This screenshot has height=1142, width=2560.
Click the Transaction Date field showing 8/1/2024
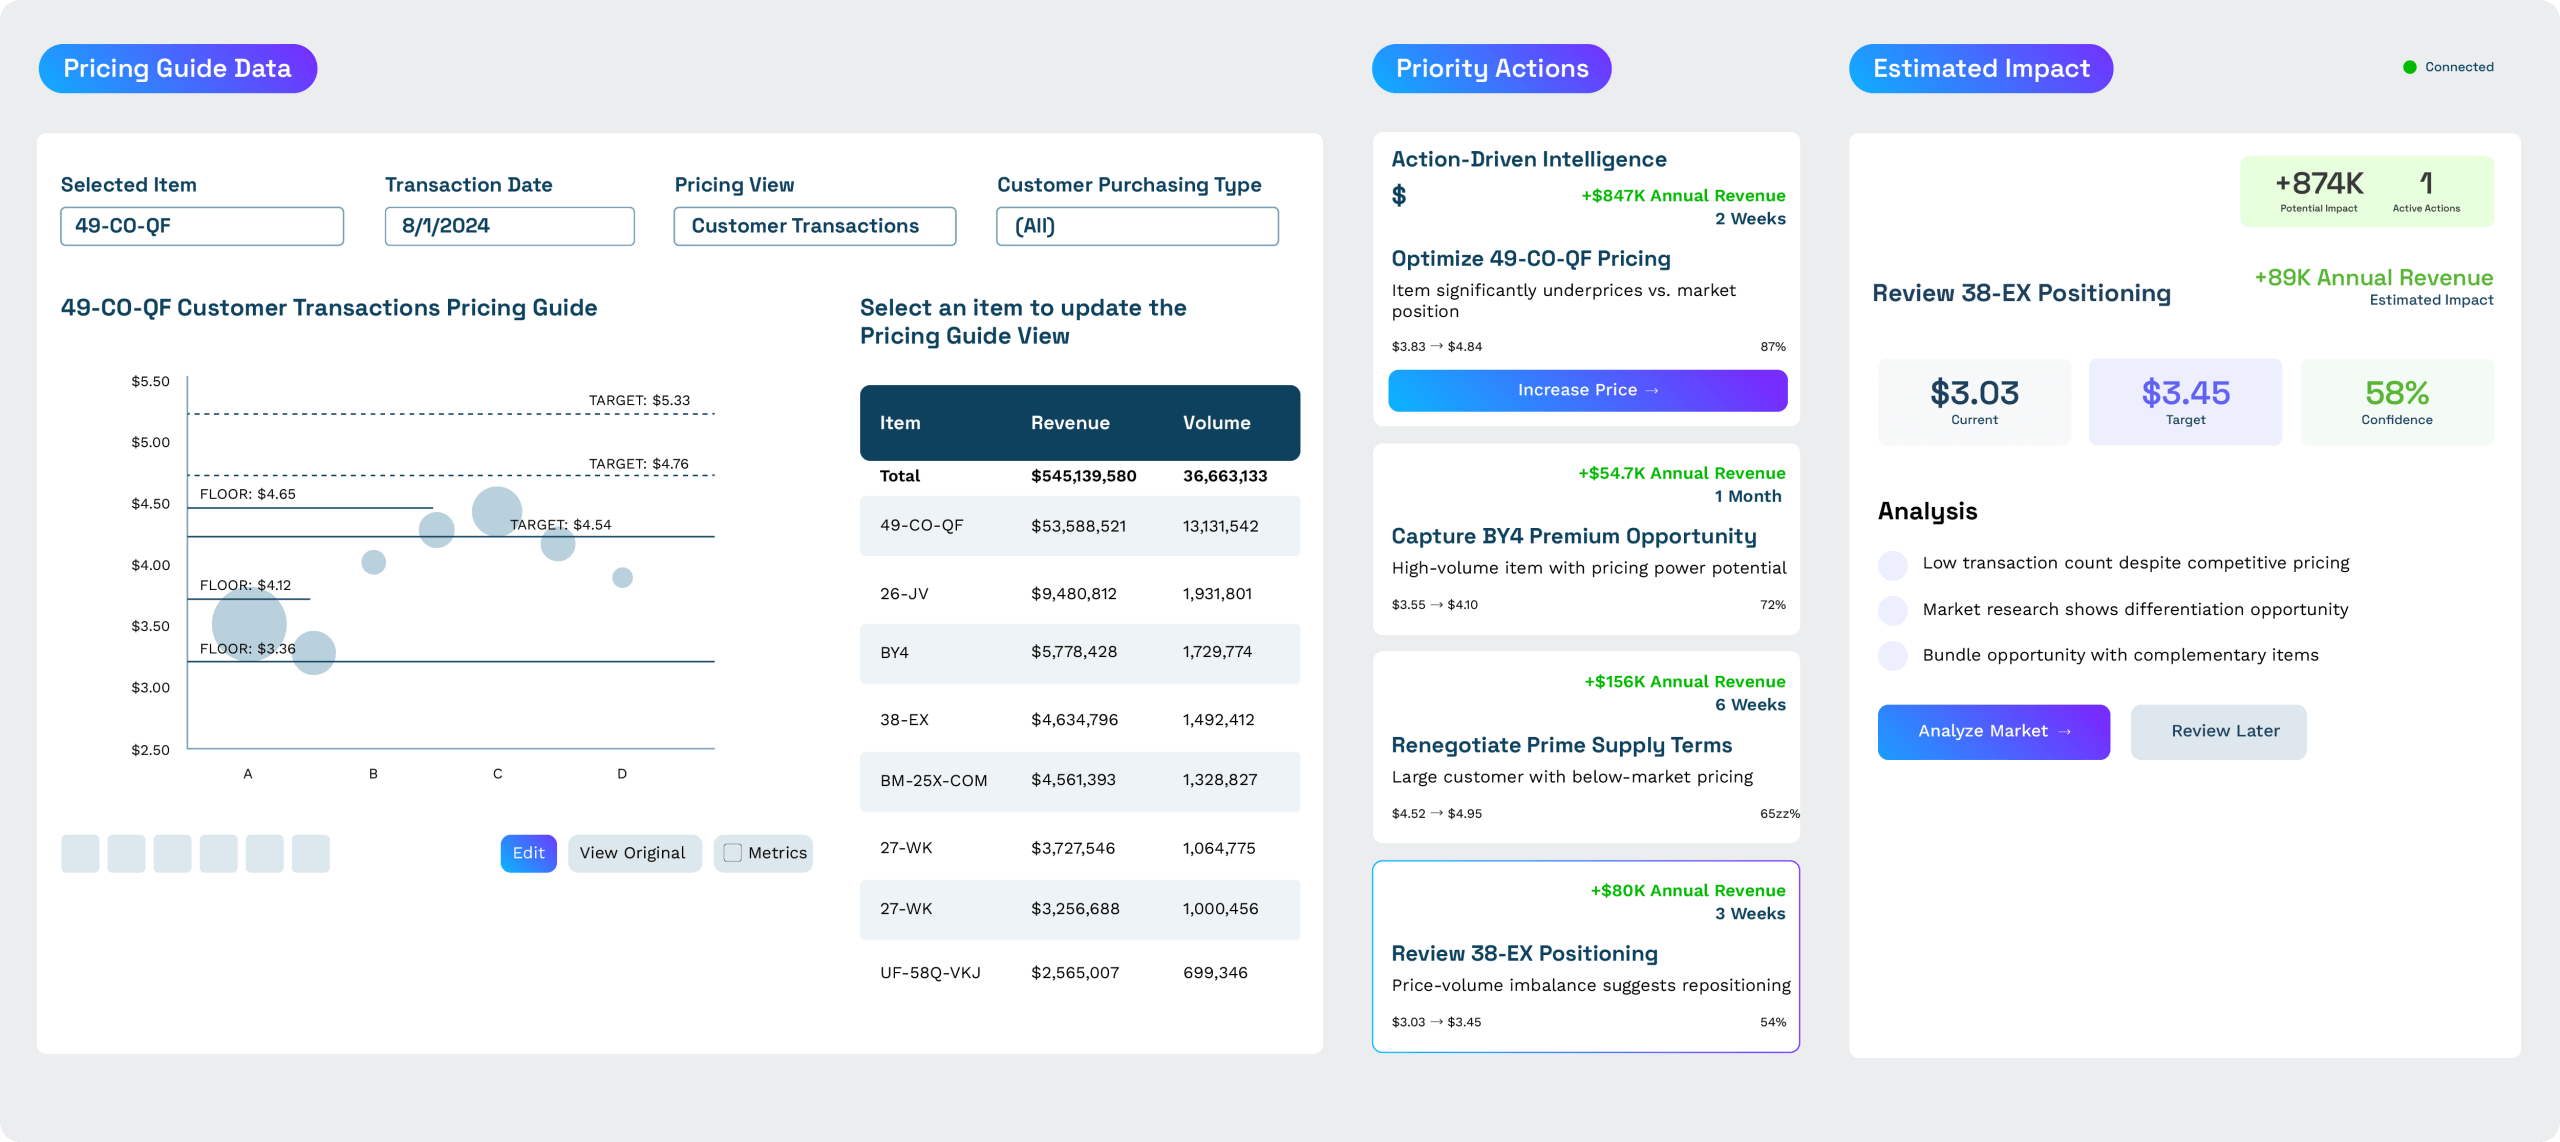509,226
